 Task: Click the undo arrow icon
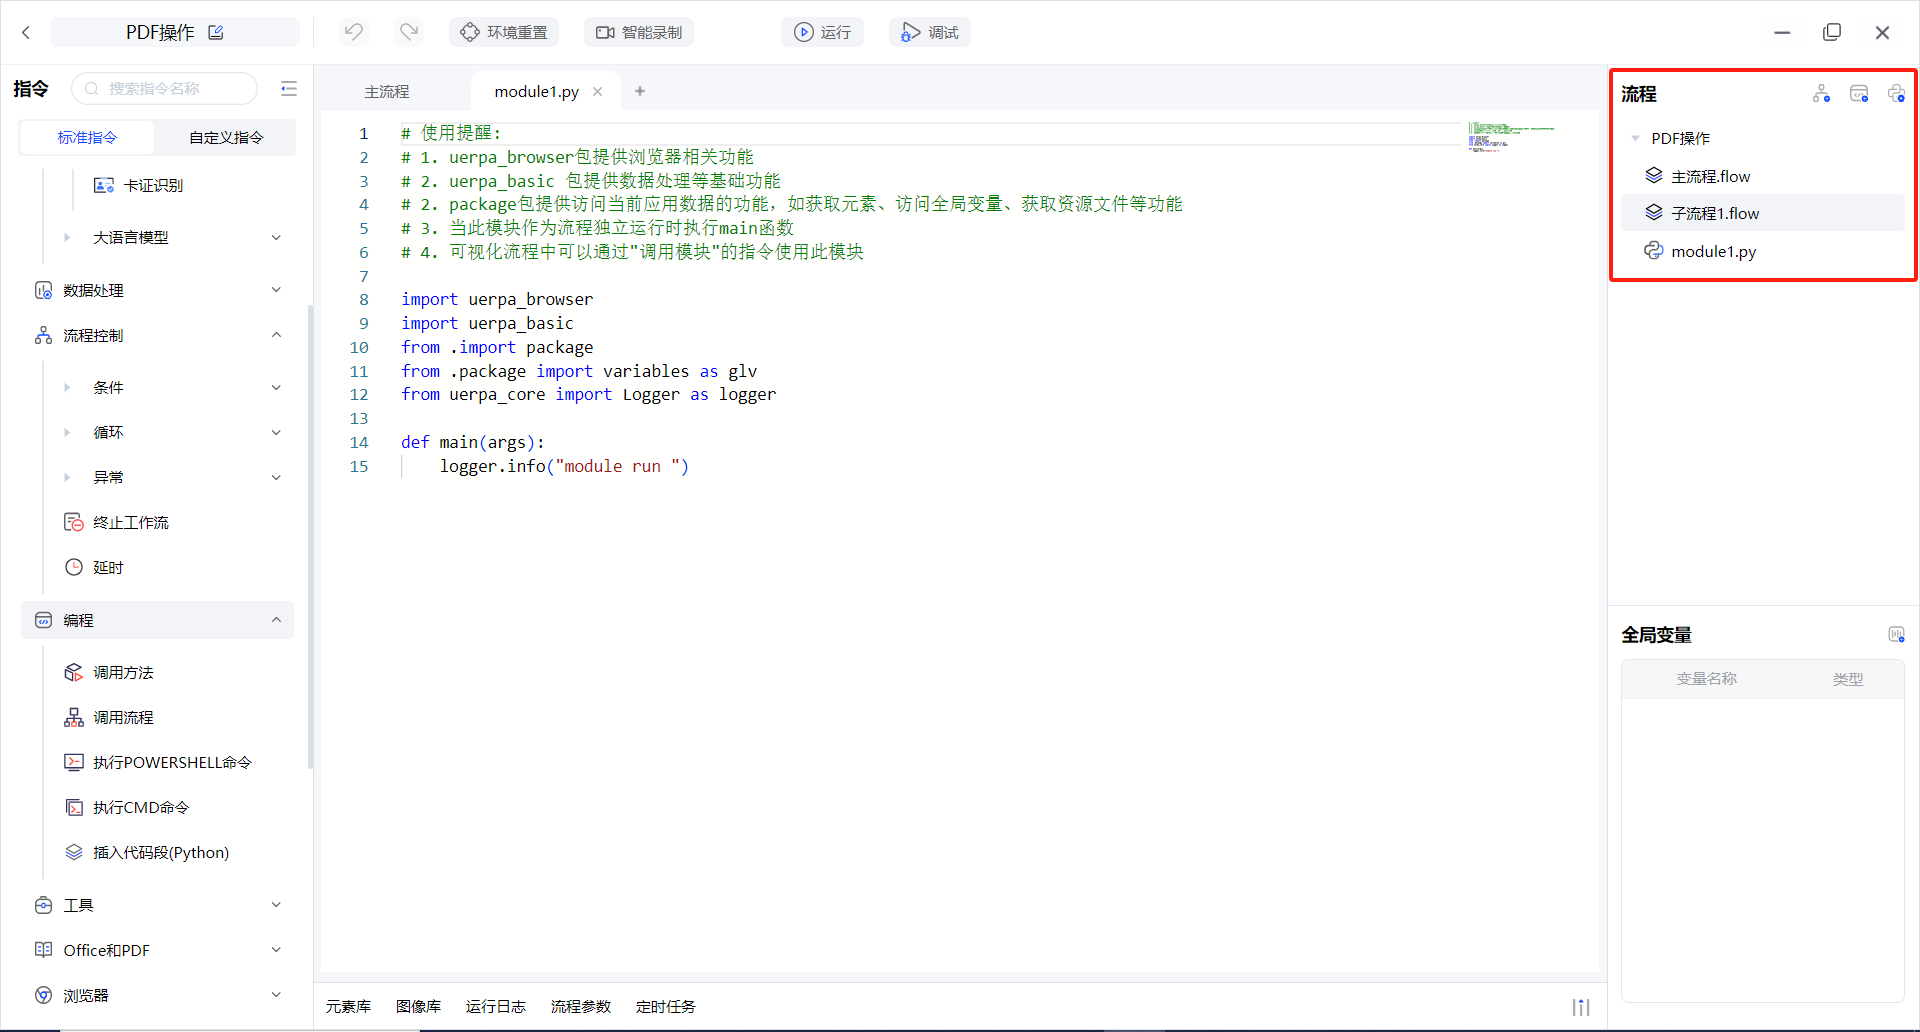[x=353, y=32]
